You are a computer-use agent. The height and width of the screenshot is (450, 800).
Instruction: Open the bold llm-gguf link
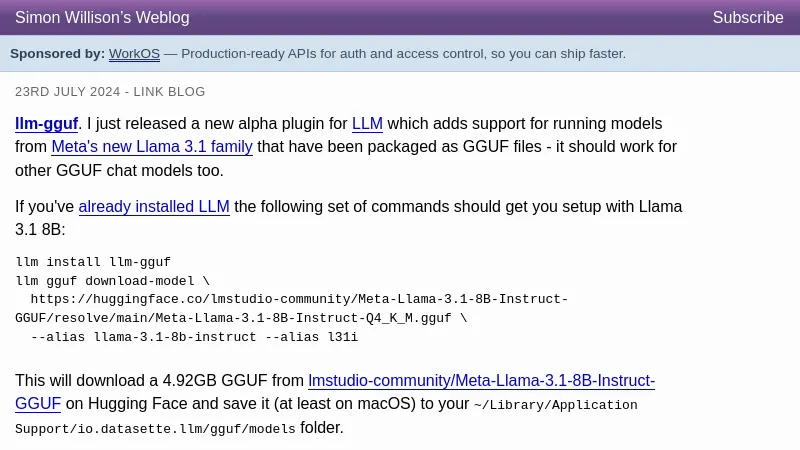46,124
